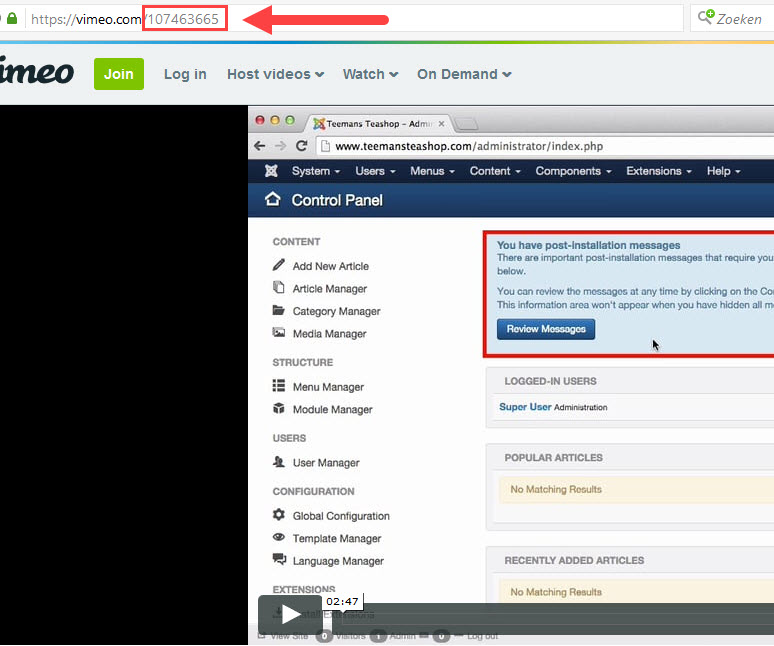Click the Add New Article pencil icon

(x=279, y=266)
